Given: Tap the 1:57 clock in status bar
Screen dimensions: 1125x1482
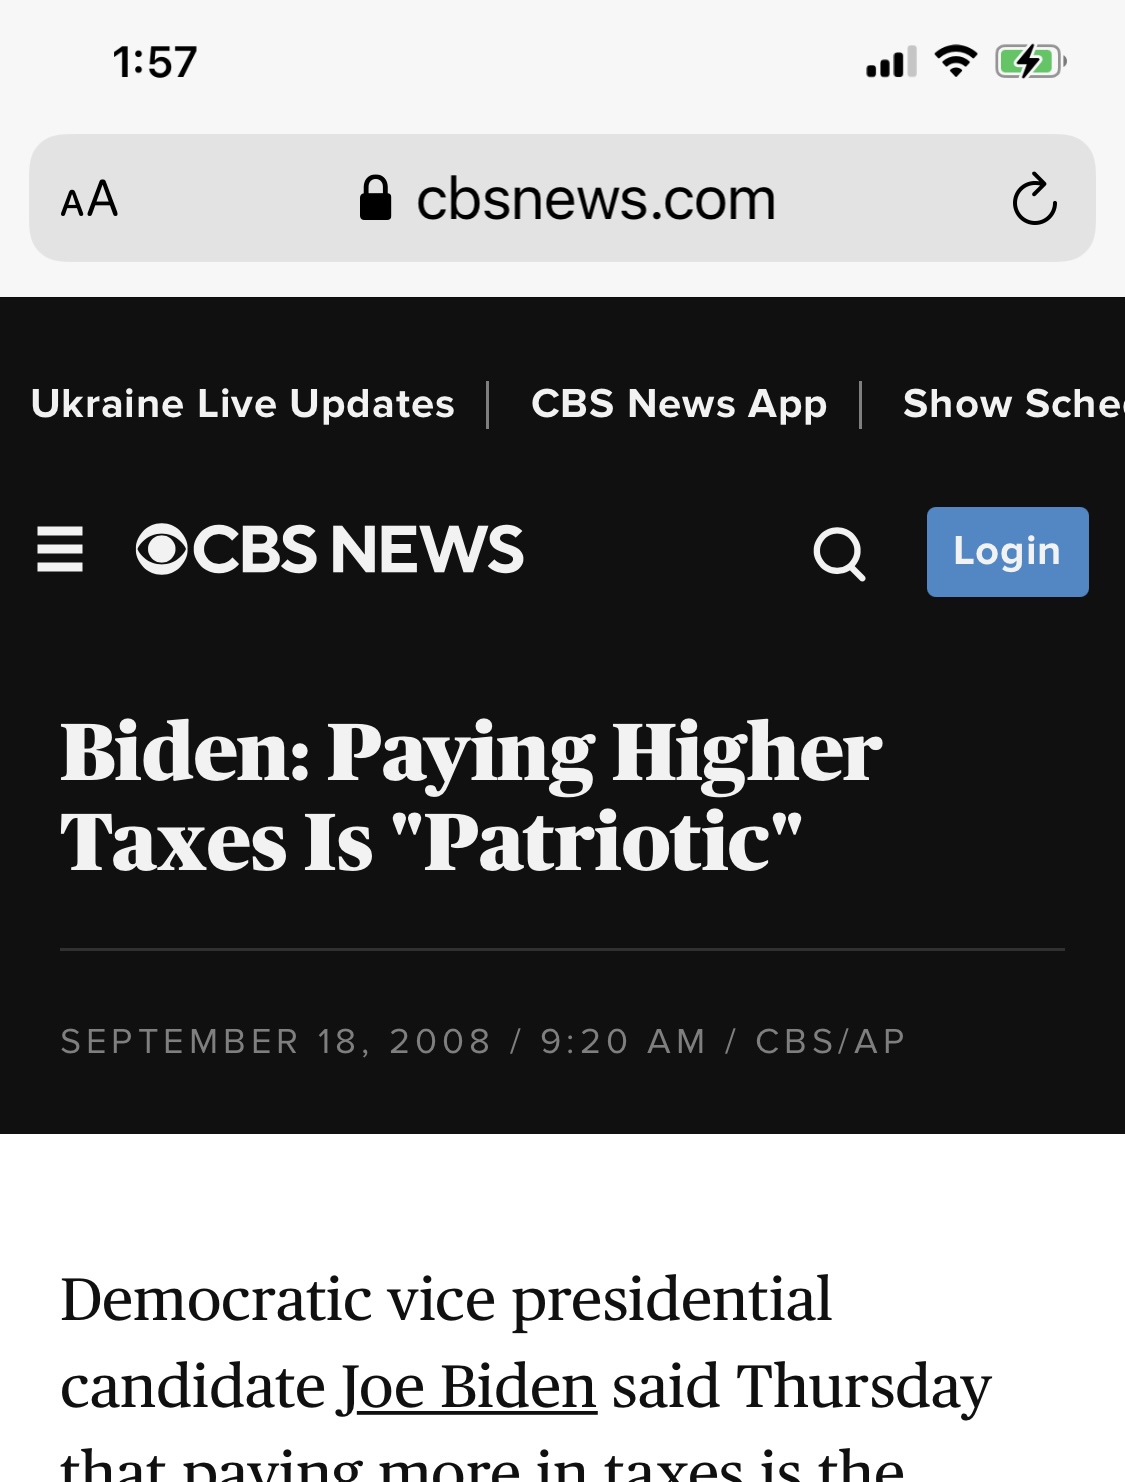Looking at the screenshot, I should pyautogui.click(x=155, y=62).
